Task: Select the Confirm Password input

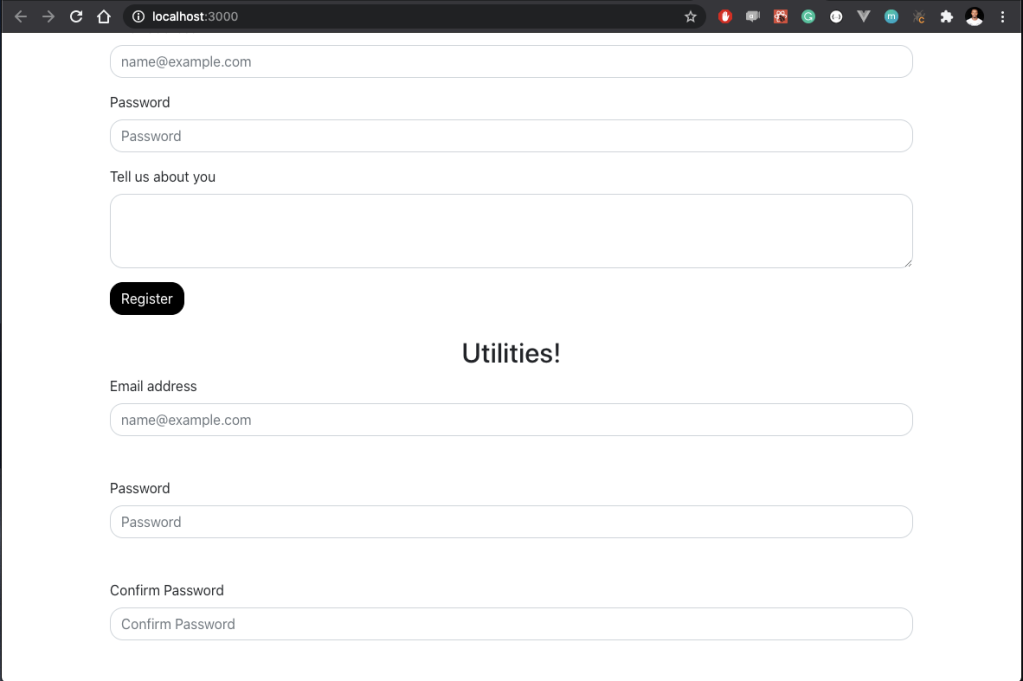Action: coord(511,623)
